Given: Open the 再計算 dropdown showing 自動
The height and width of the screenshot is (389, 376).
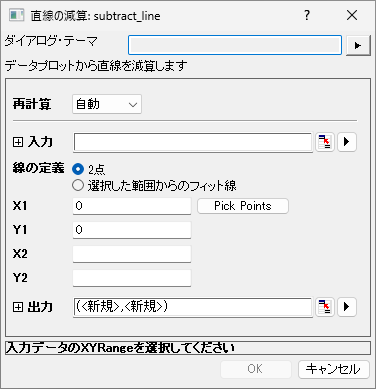Looking at the screenshot, I should pos(107,104).
